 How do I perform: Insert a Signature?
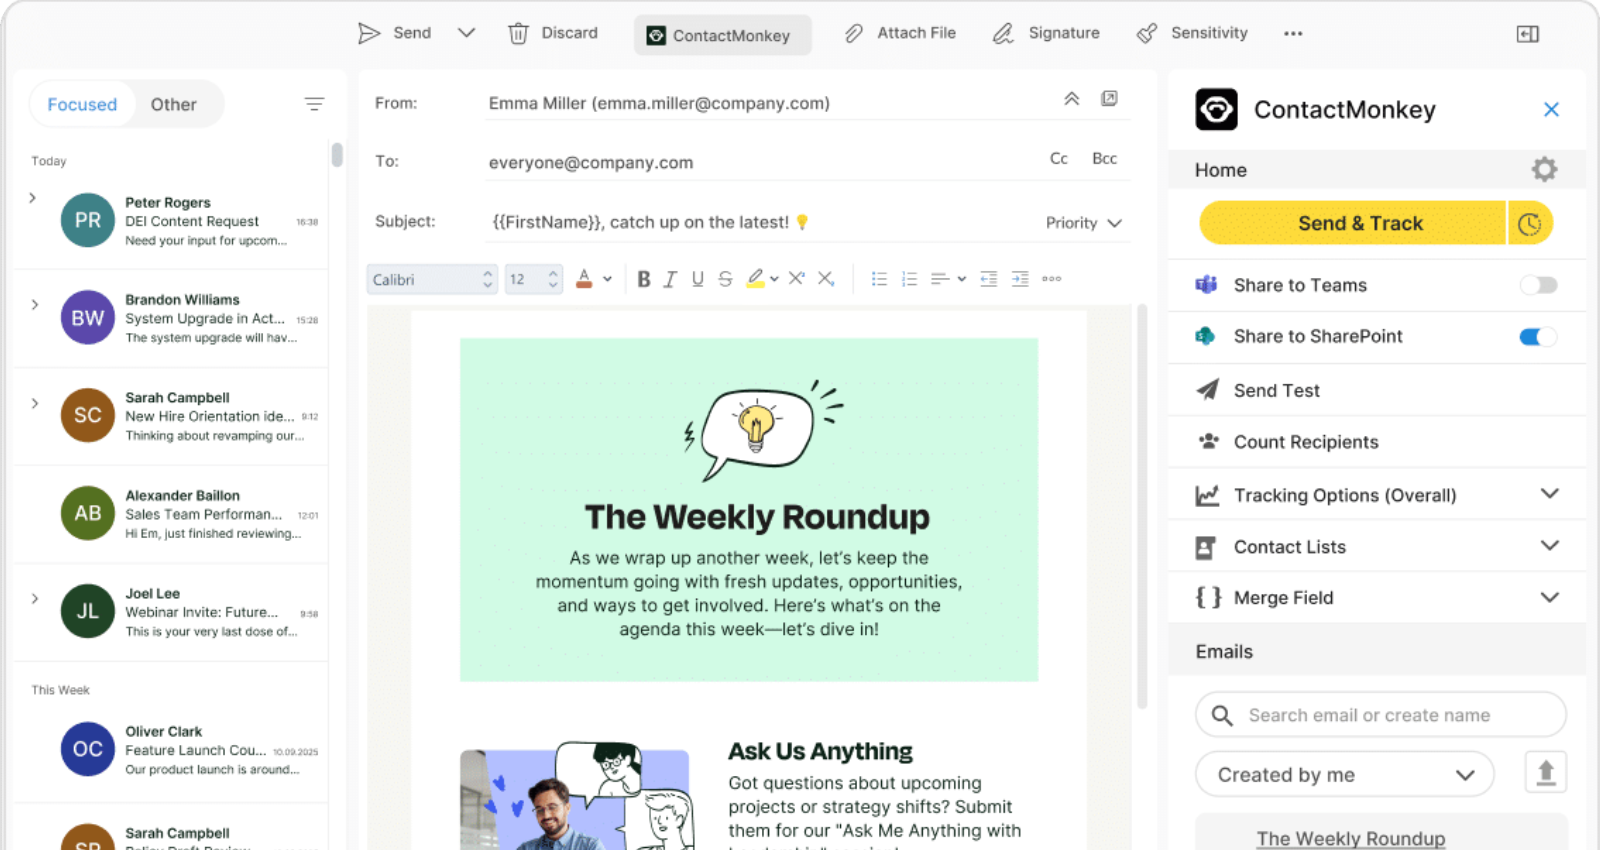(1046, 33)
